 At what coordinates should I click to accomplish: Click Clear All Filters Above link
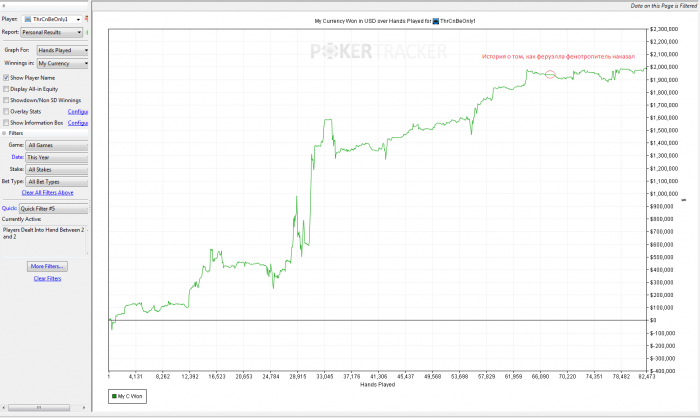tap(47, 192)
